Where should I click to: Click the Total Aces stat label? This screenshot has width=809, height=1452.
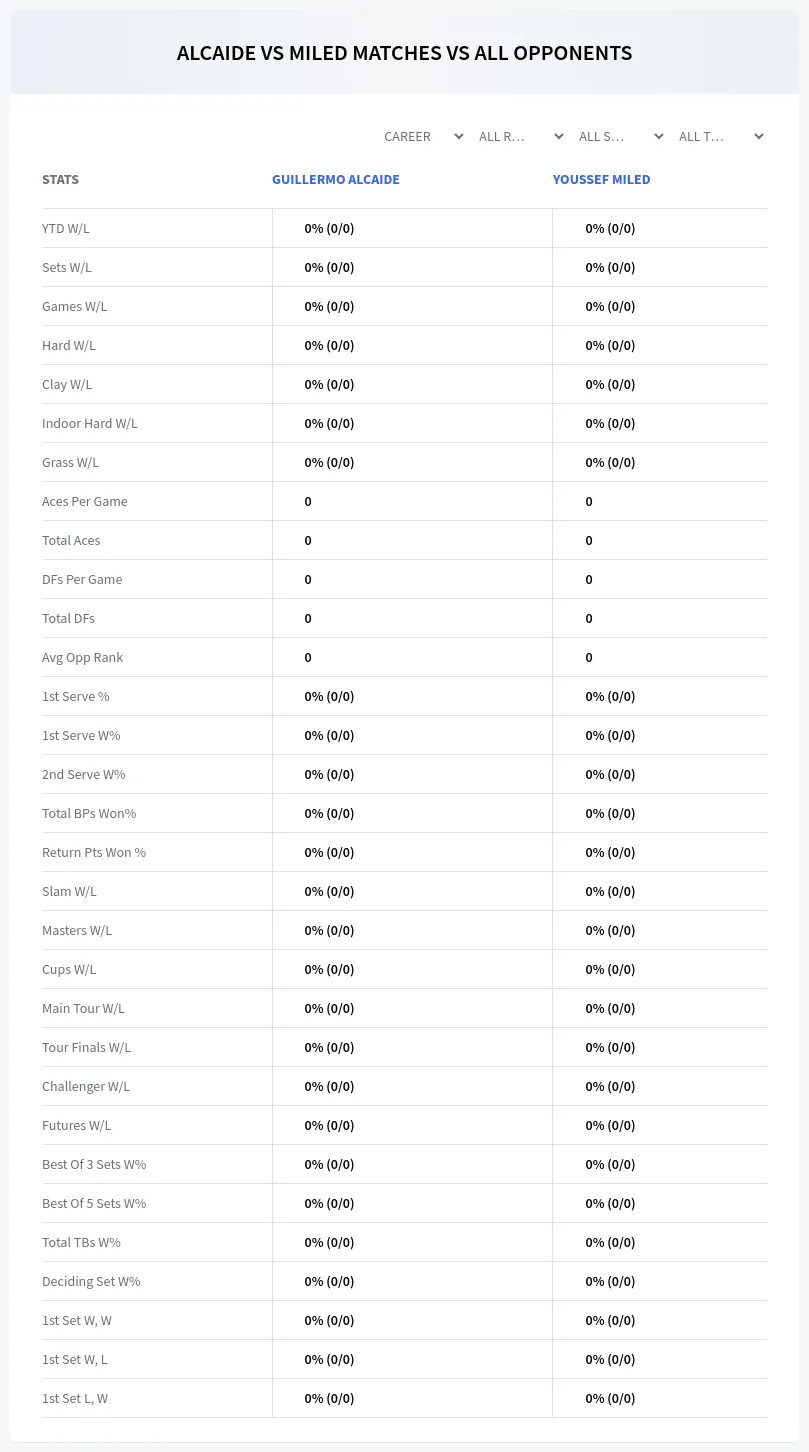pos(71,540)
